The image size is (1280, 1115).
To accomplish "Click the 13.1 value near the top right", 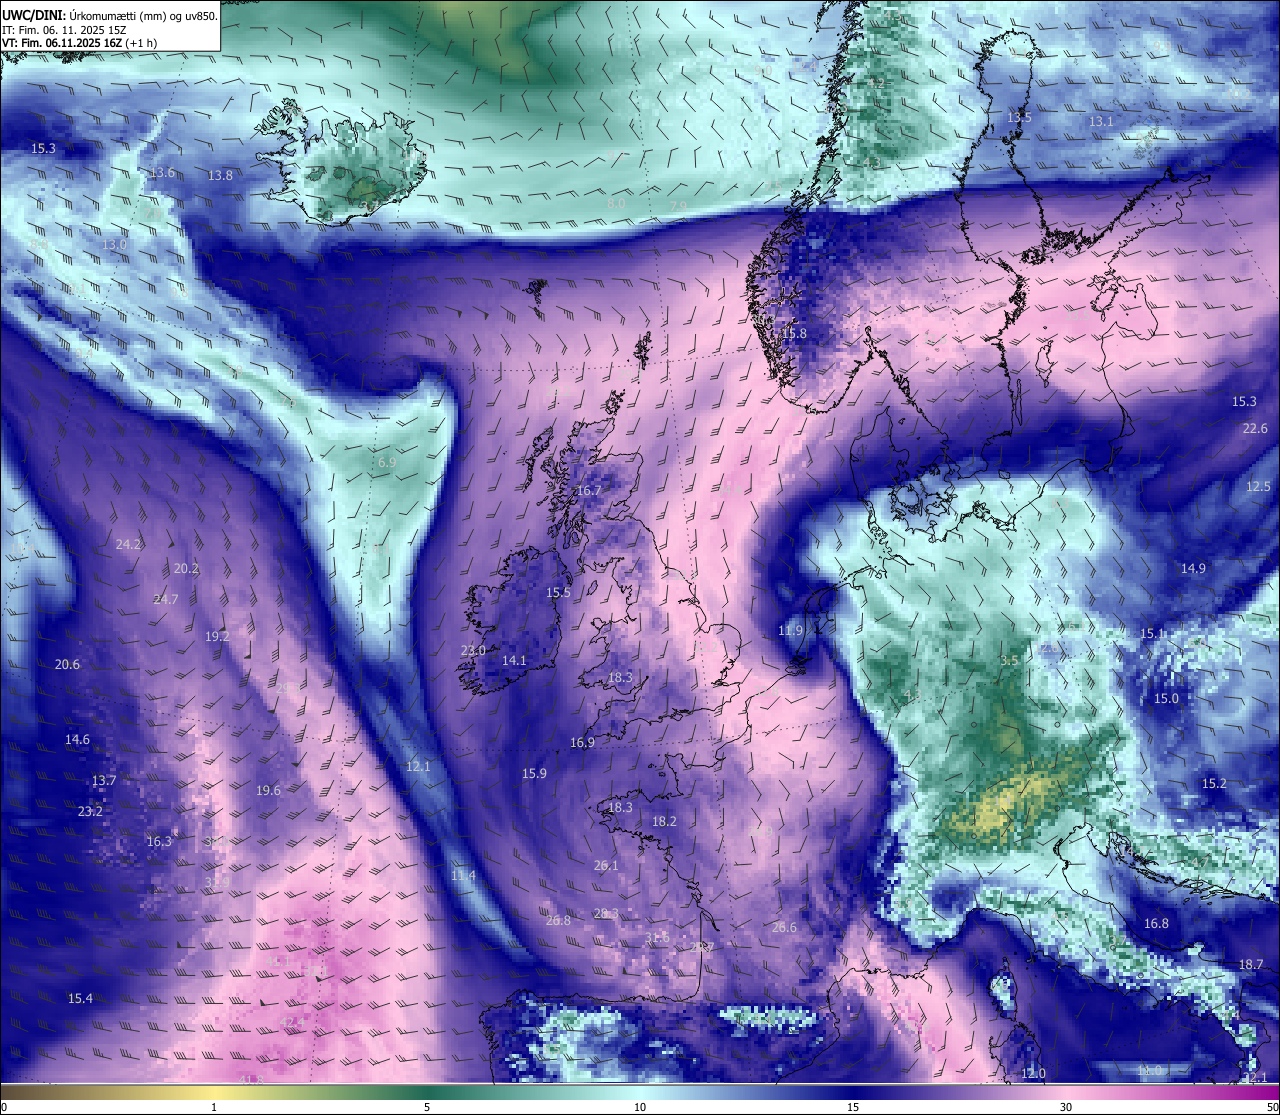I will (x=1101, y=122).
